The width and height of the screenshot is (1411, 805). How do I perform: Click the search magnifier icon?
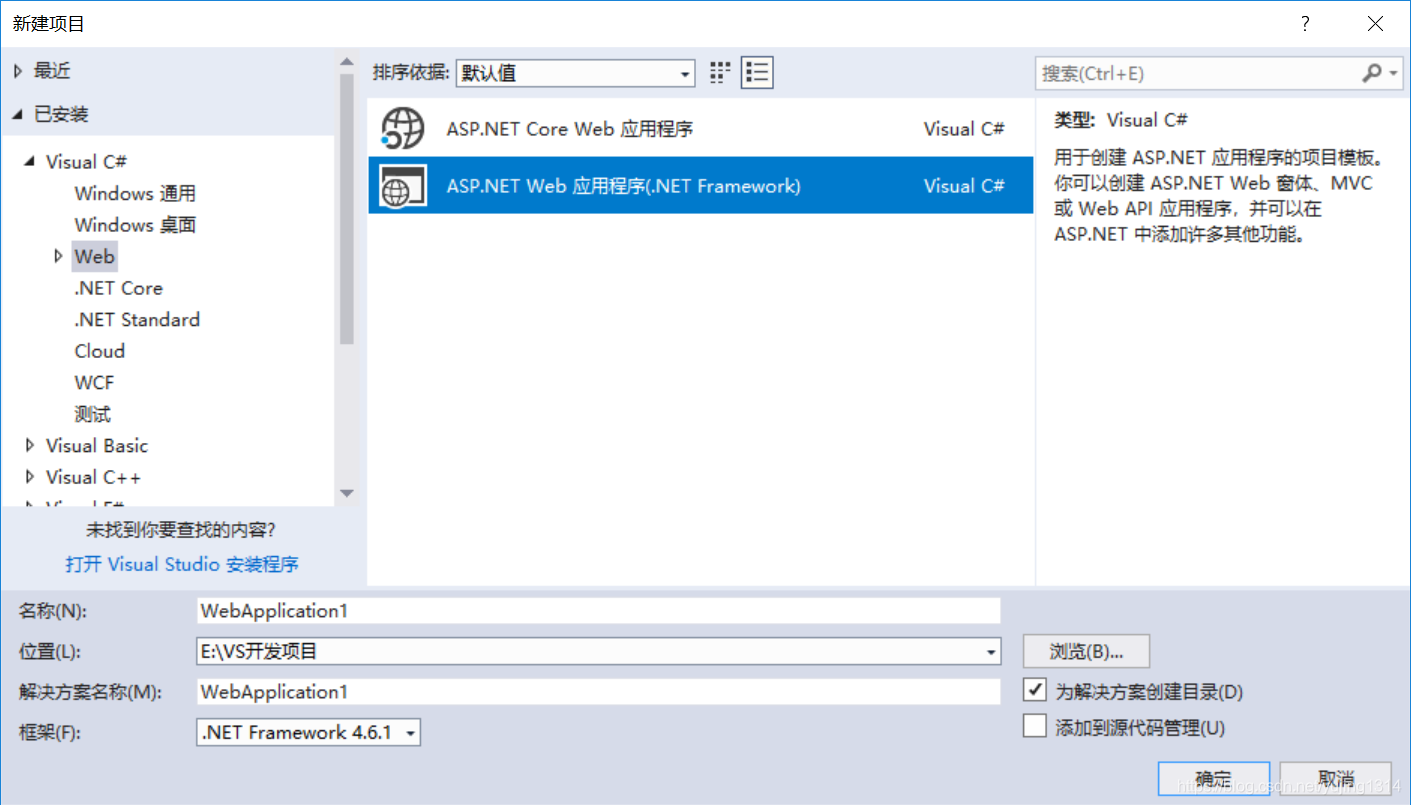pos(1372,73)
